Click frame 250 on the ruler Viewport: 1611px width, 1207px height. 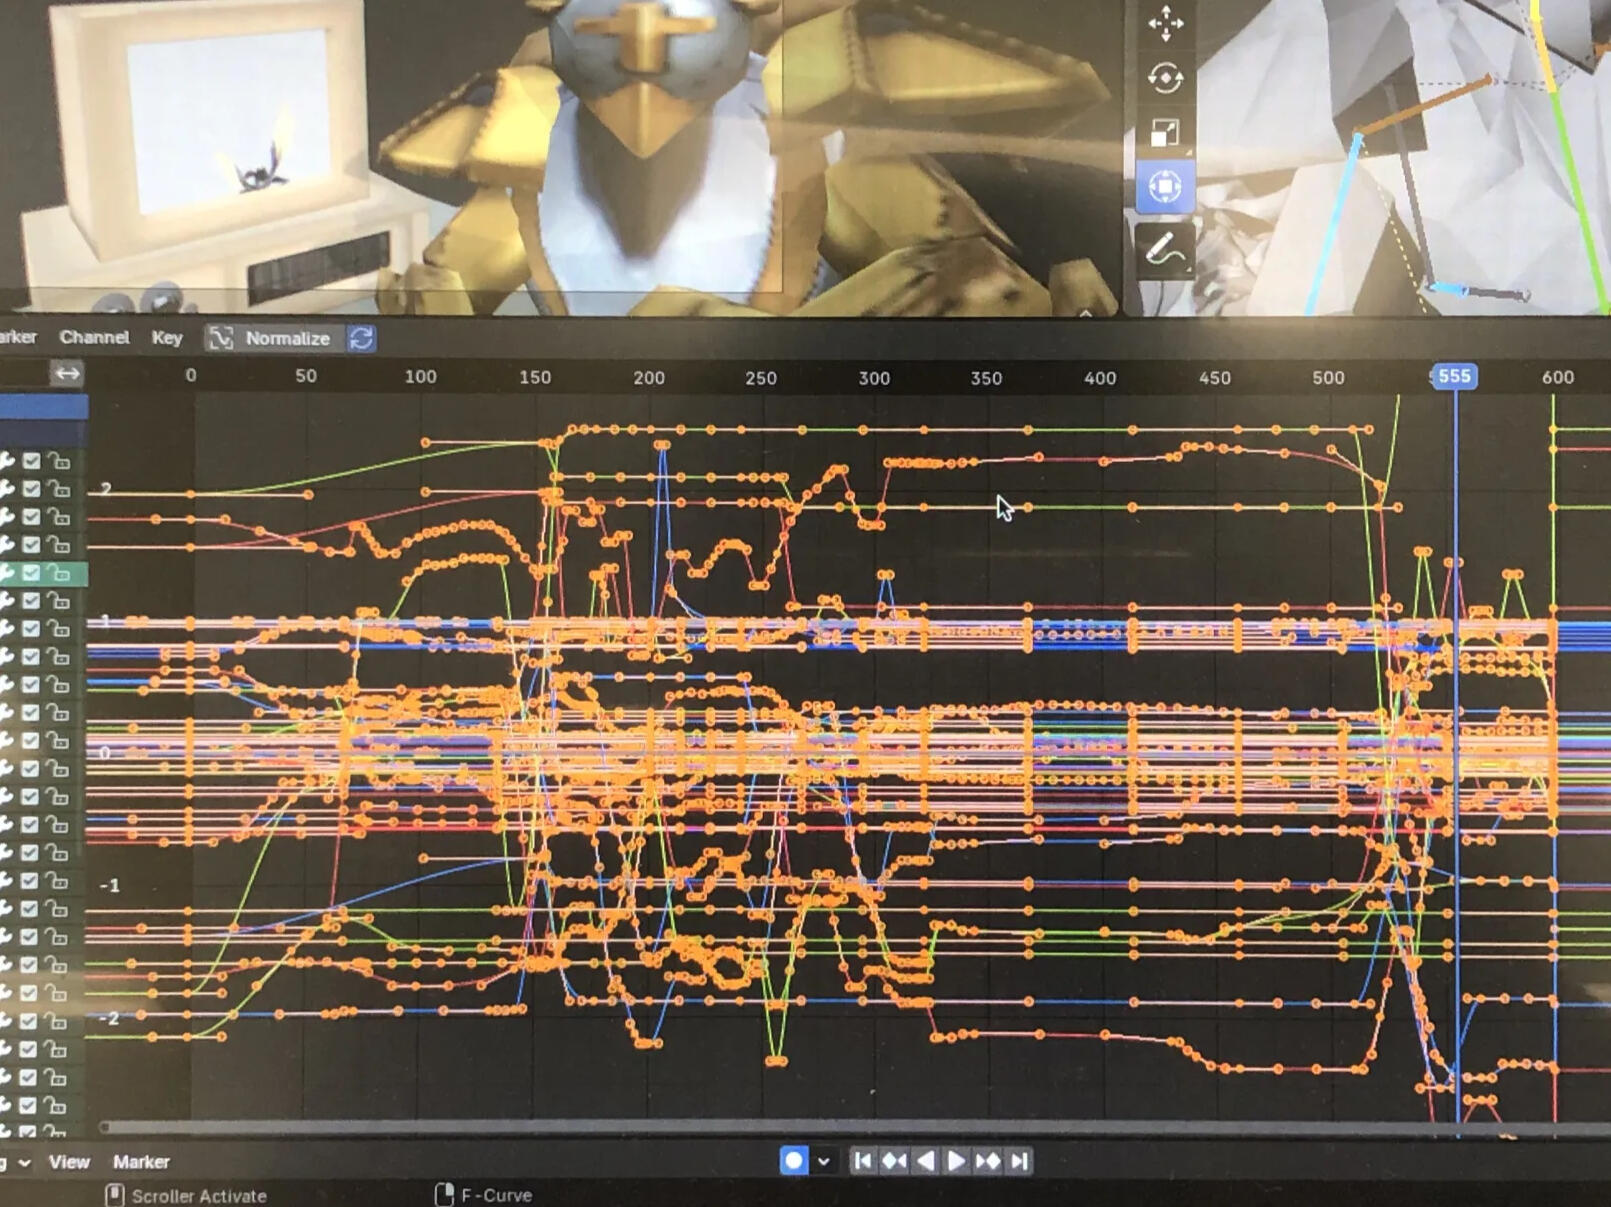(761, 378)
